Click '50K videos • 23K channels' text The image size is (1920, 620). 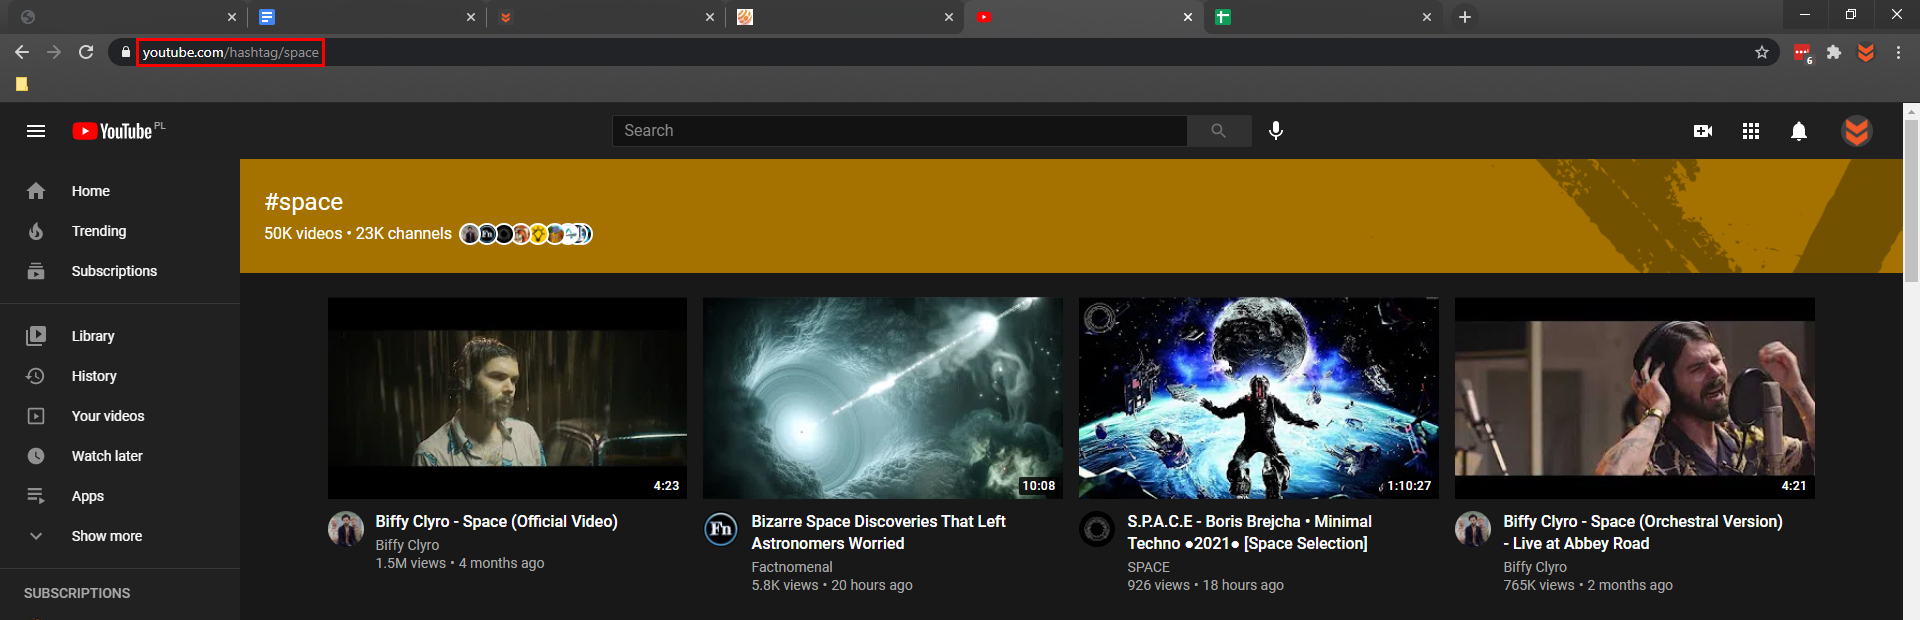(358, 233)
